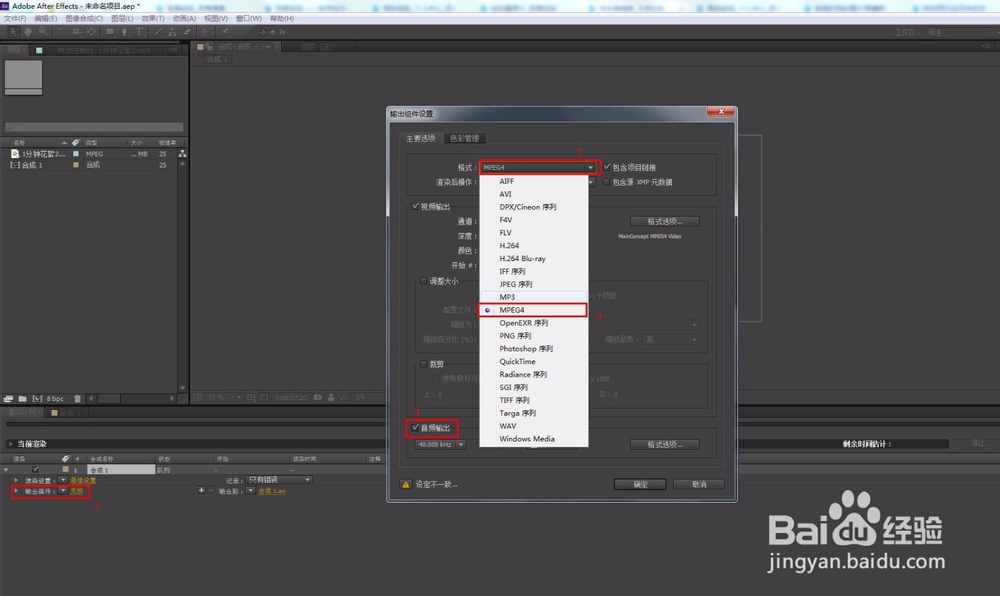Choose MPEG4 from the format list
The height and width of the screenshot is (596, 1000).
point(534,310)
